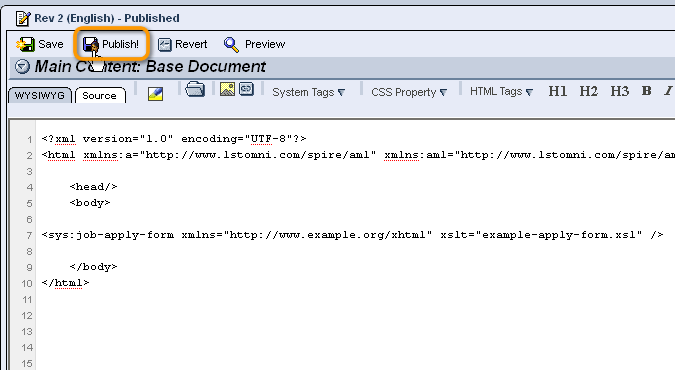
Task: Toggle bold formatting with B
Action: (646, 91)
